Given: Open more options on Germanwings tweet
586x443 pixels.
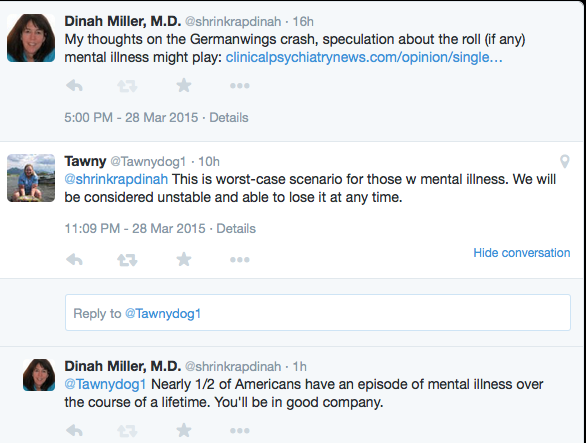Looking at the screenshot, I should click(240, 86).
